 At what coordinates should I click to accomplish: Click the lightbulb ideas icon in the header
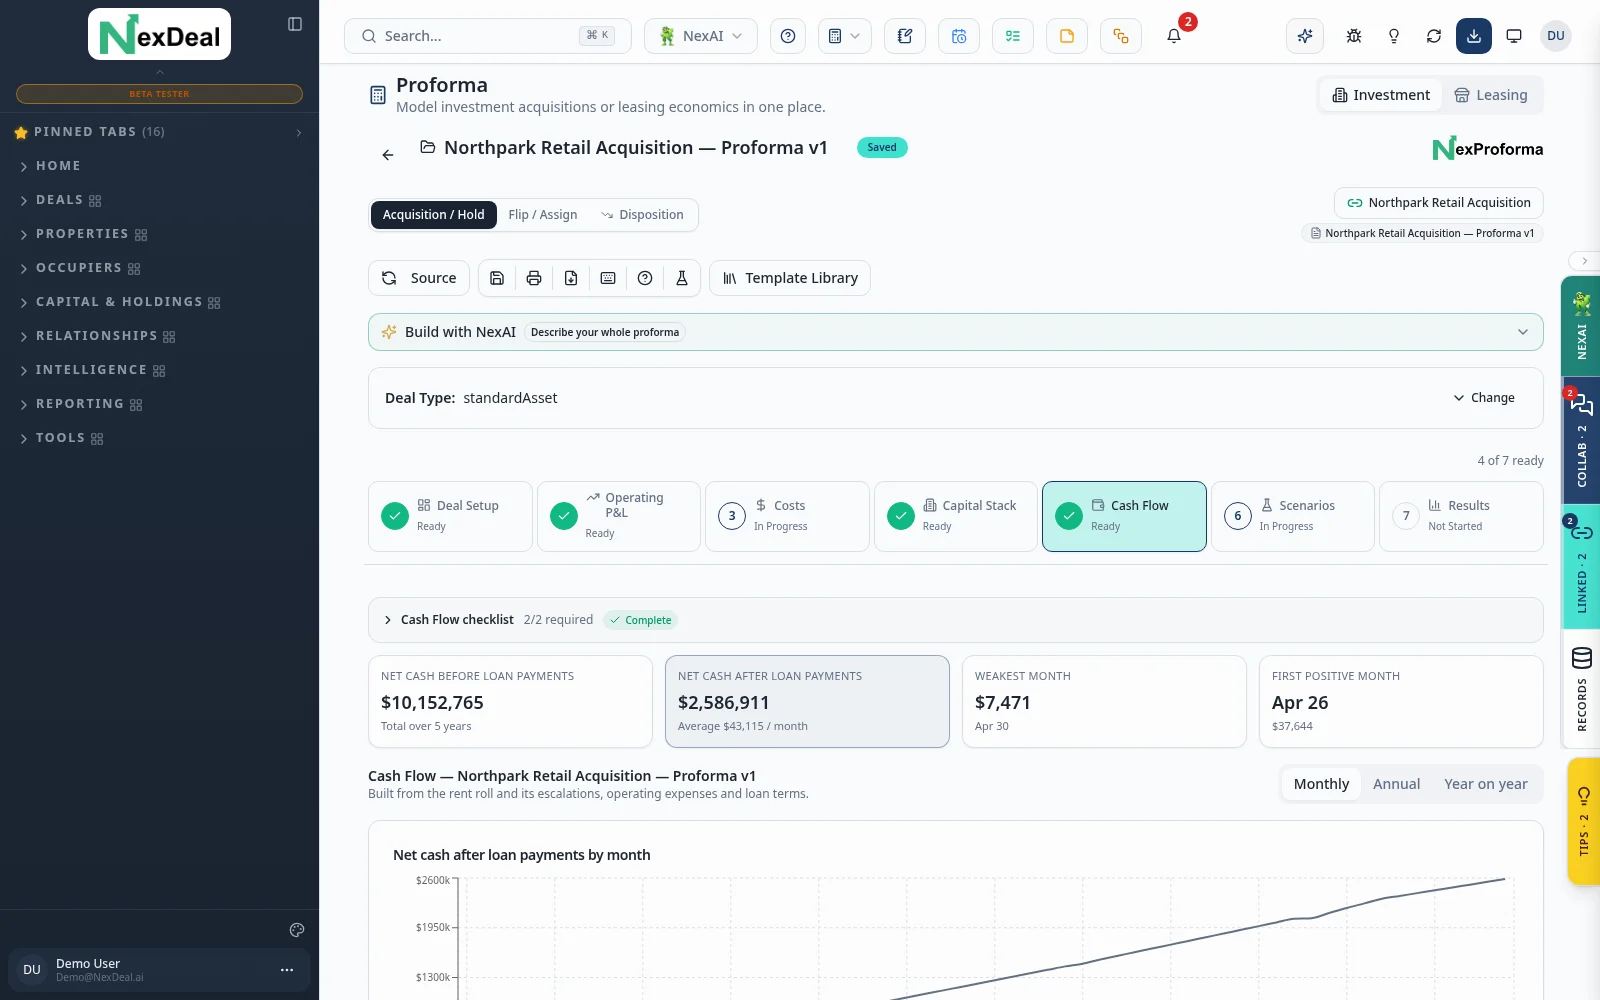coord(1394,36)
